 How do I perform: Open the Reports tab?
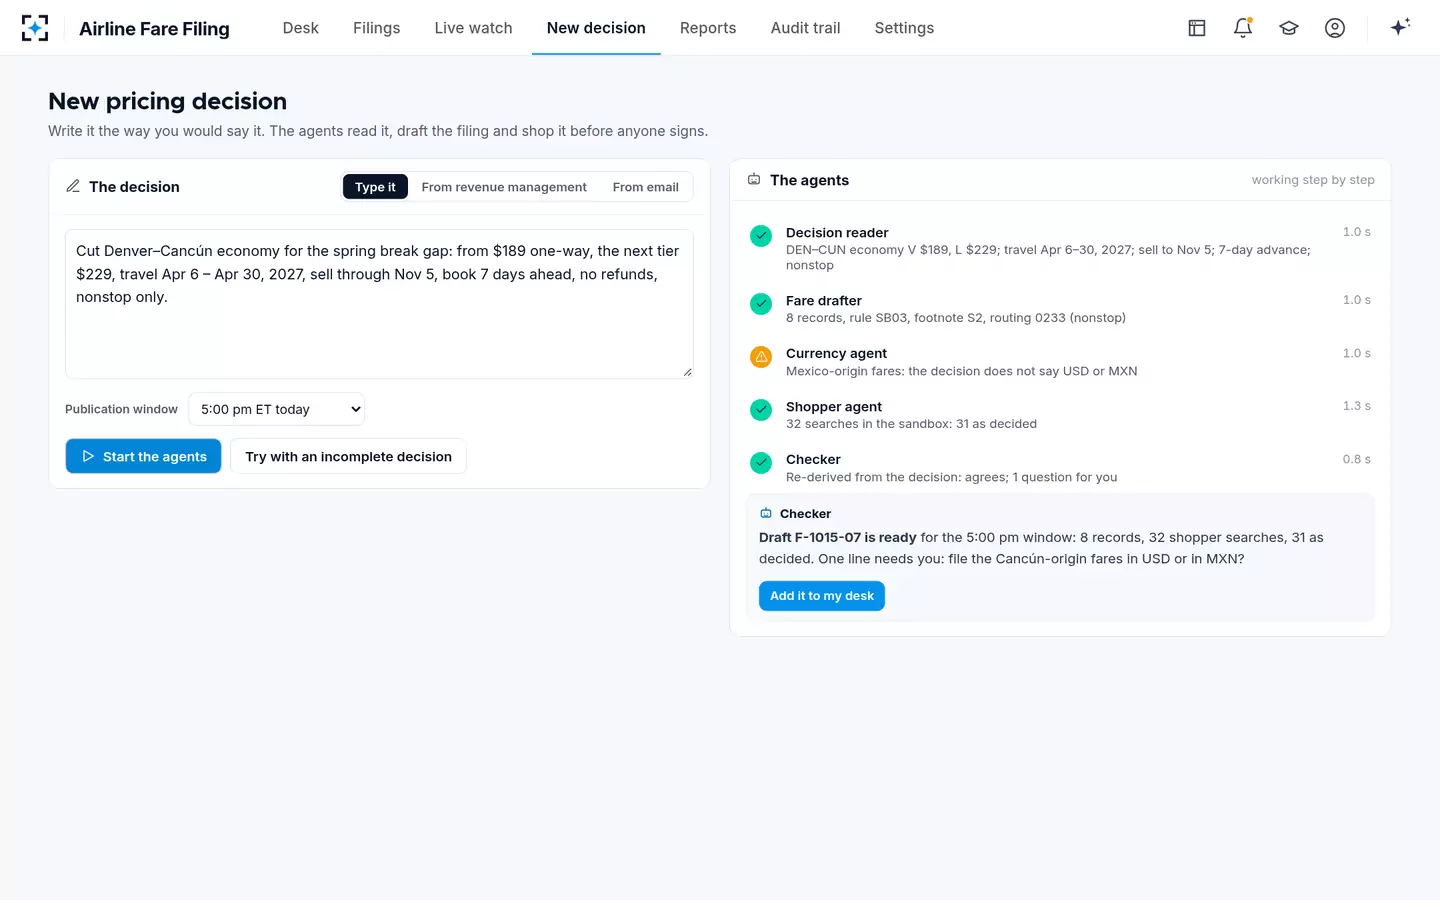708,28
